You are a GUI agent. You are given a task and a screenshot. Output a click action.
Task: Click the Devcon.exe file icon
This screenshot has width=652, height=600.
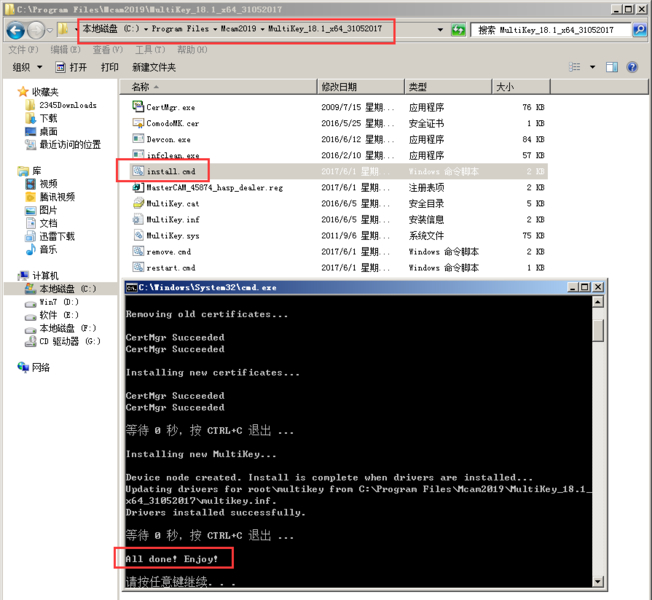[138, 139]
